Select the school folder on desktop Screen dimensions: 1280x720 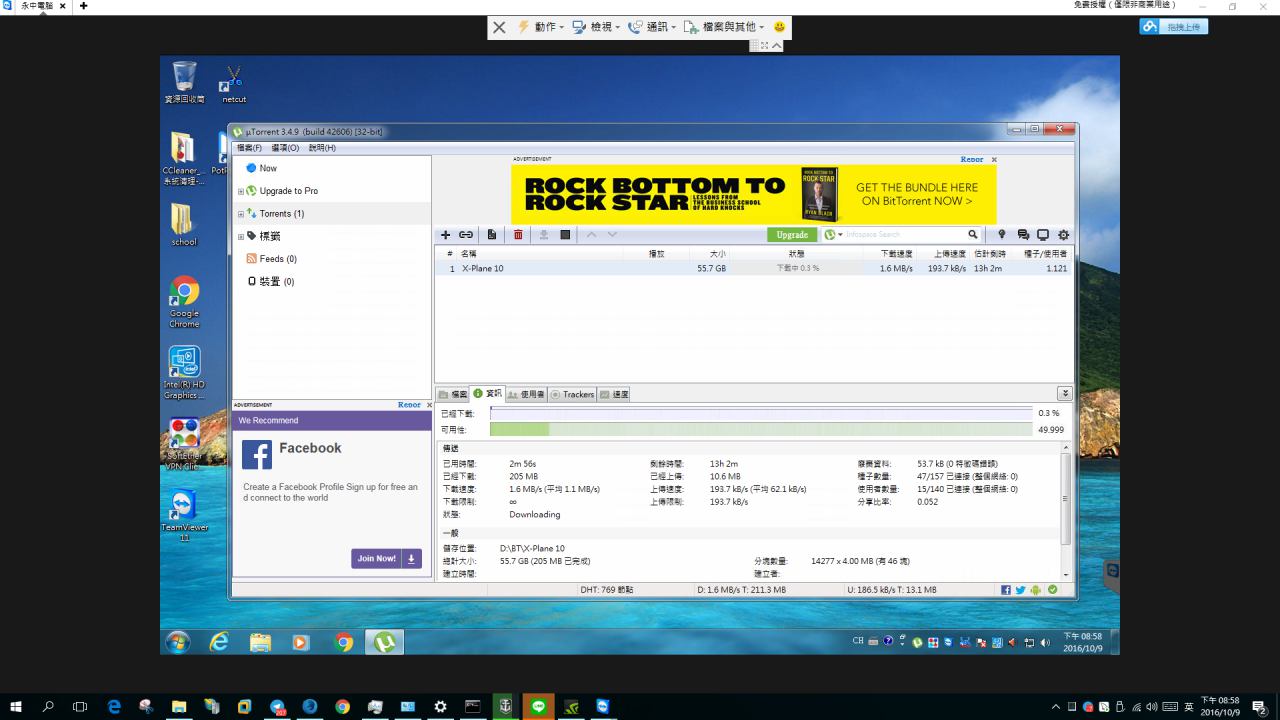point(184,225)
